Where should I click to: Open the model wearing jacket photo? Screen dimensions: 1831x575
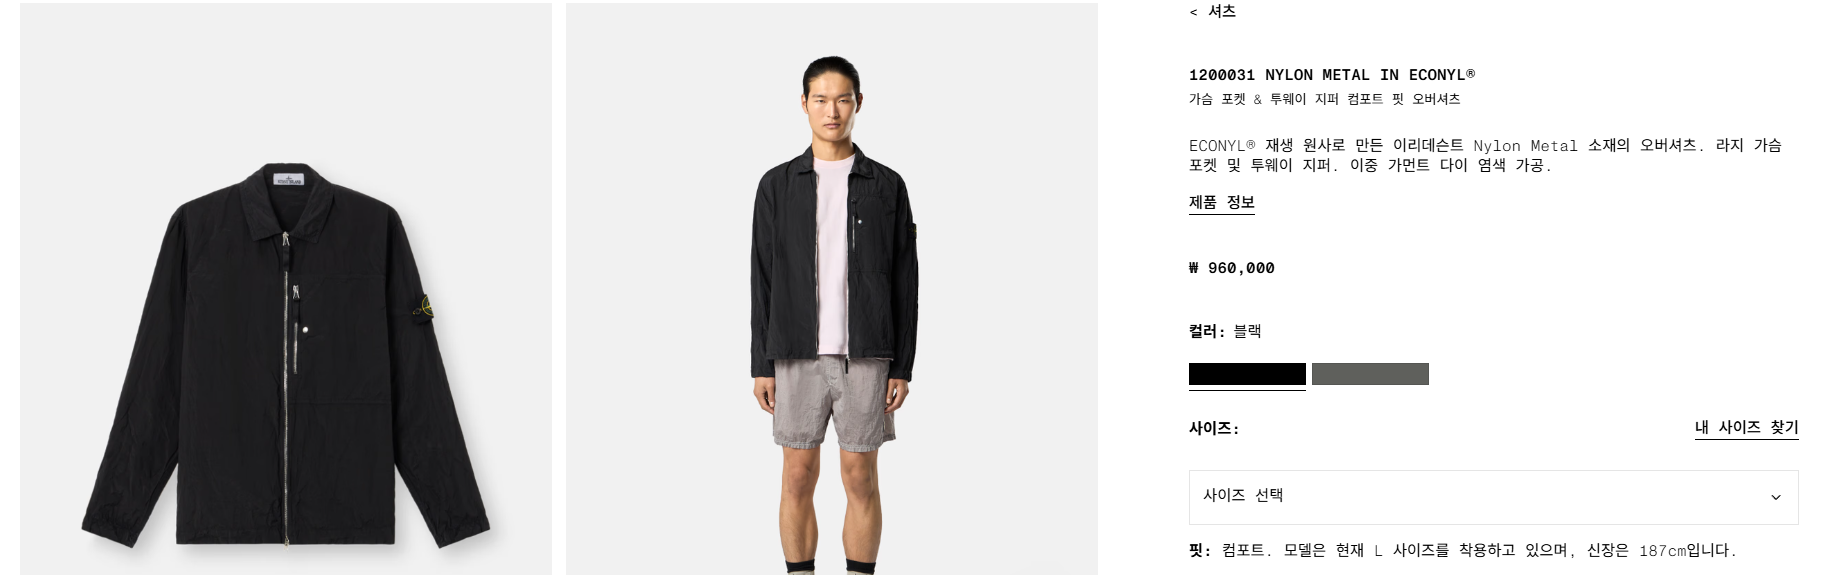tap(832, 289)
